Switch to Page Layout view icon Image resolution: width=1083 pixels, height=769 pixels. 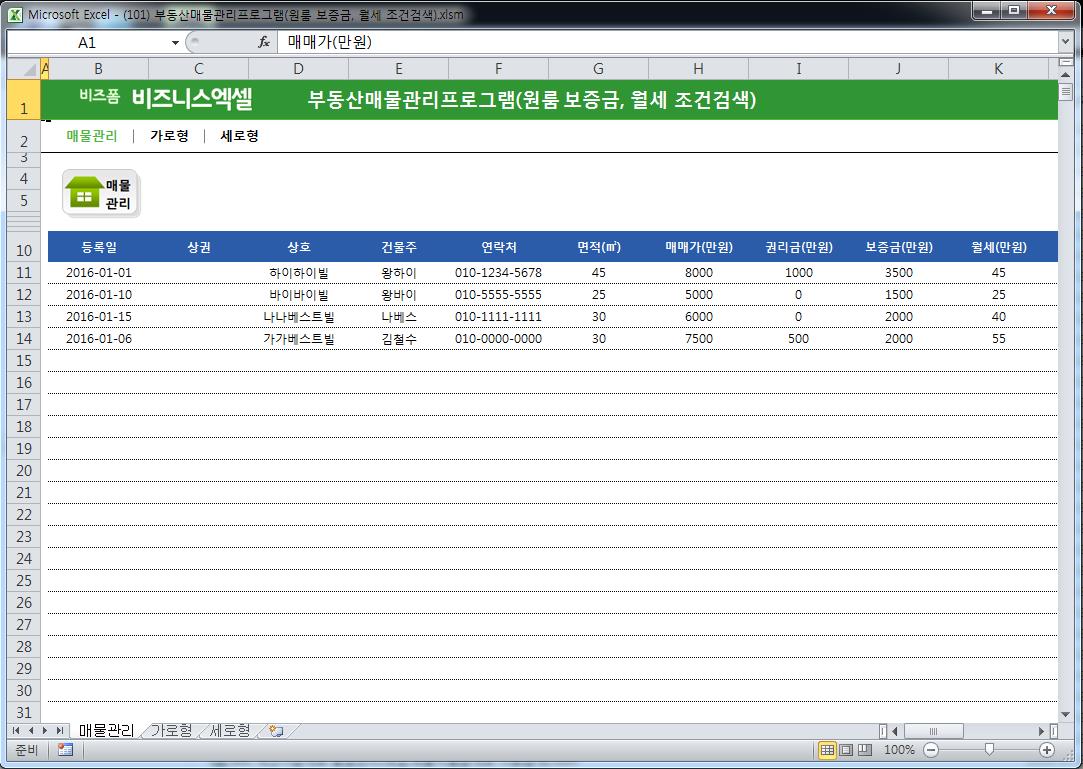click(x=846, y=750)
